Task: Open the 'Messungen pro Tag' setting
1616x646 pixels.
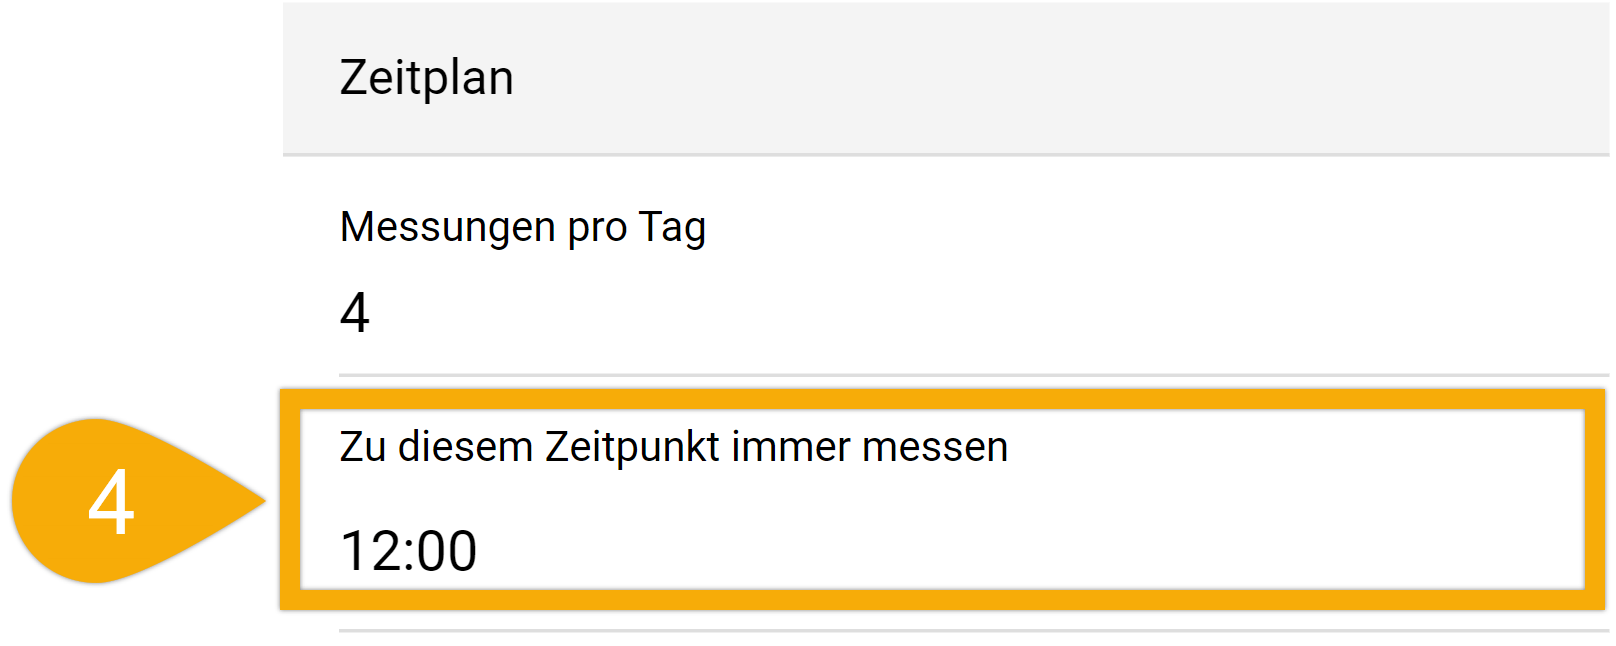Action: coord(945,266)
